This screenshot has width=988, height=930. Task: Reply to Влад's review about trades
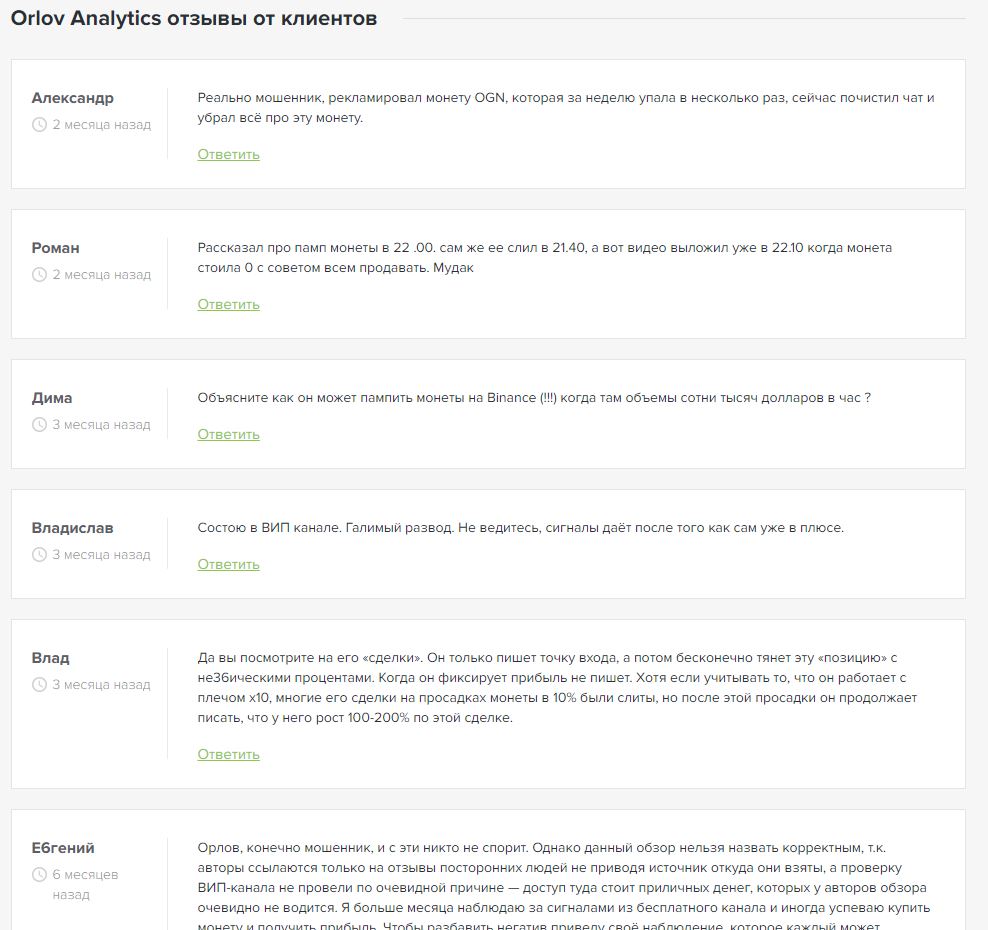(228, 754)
